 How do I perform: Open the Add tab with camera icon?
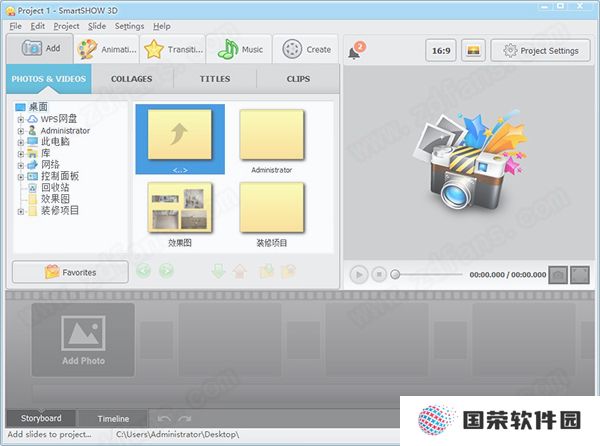click(x=40, y=49)
